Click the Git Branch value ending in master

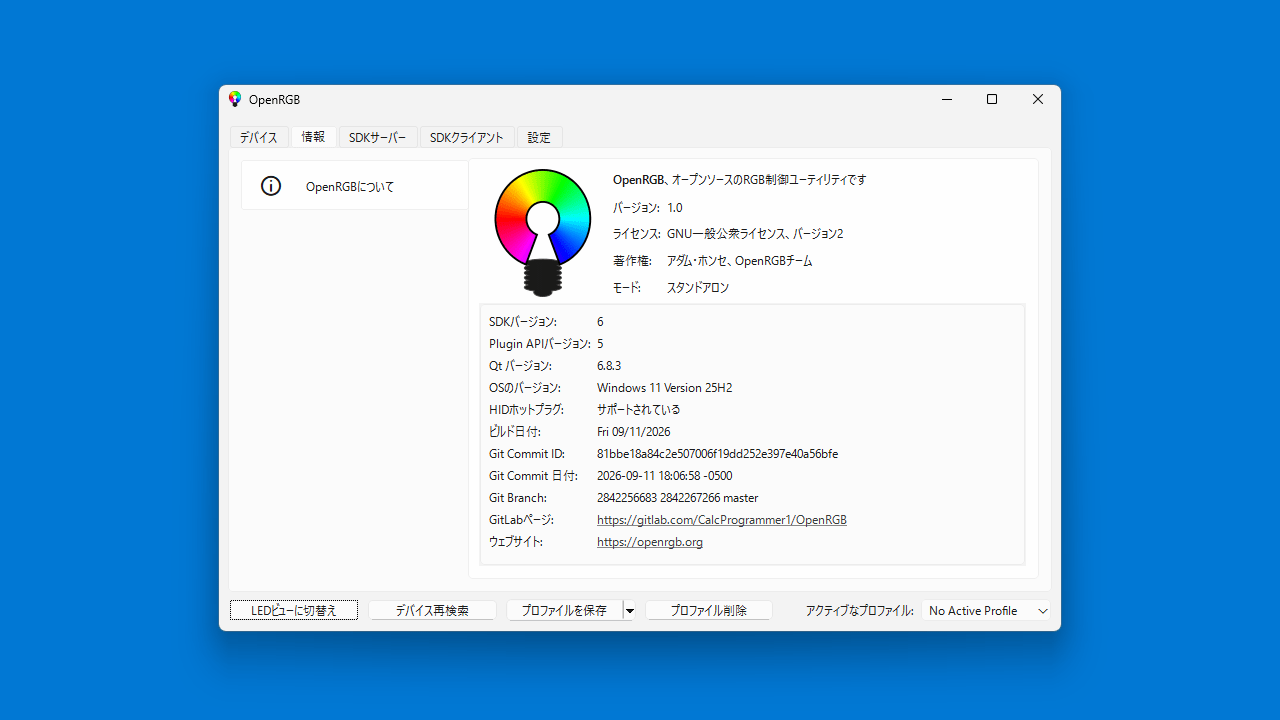(x=678, y=498)
